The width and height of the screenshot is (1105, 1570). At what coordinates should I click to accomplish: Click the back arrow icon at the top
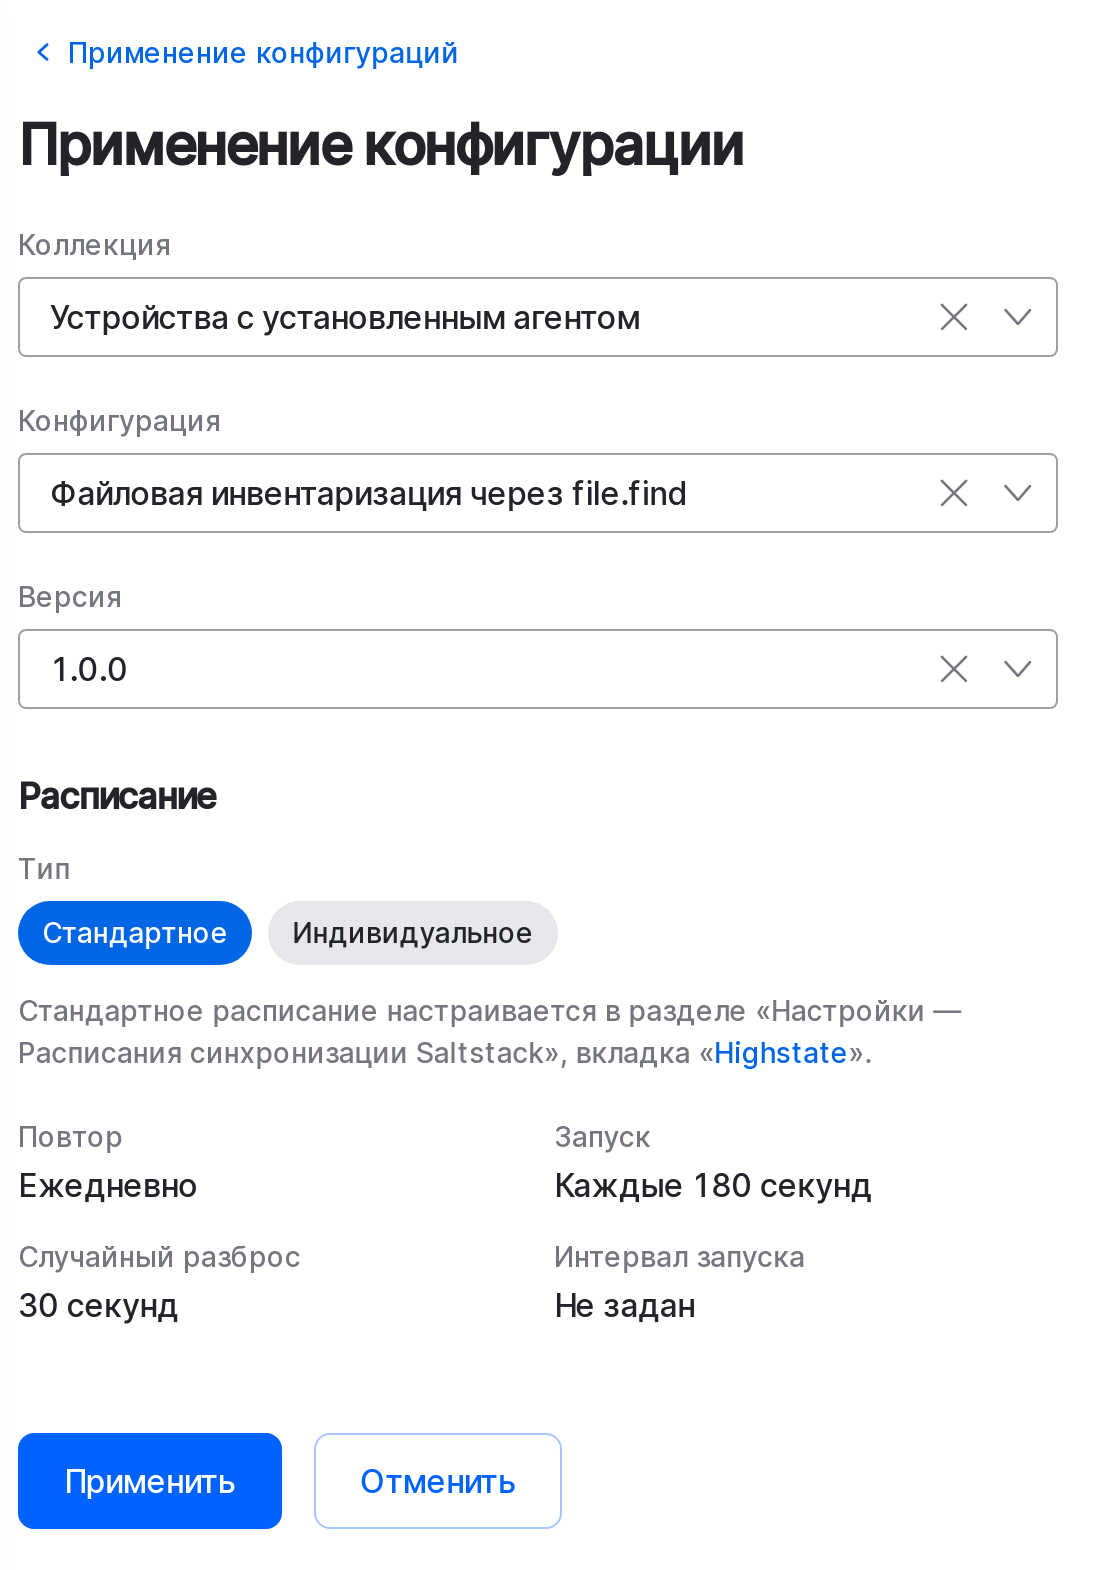pos(41,52)
